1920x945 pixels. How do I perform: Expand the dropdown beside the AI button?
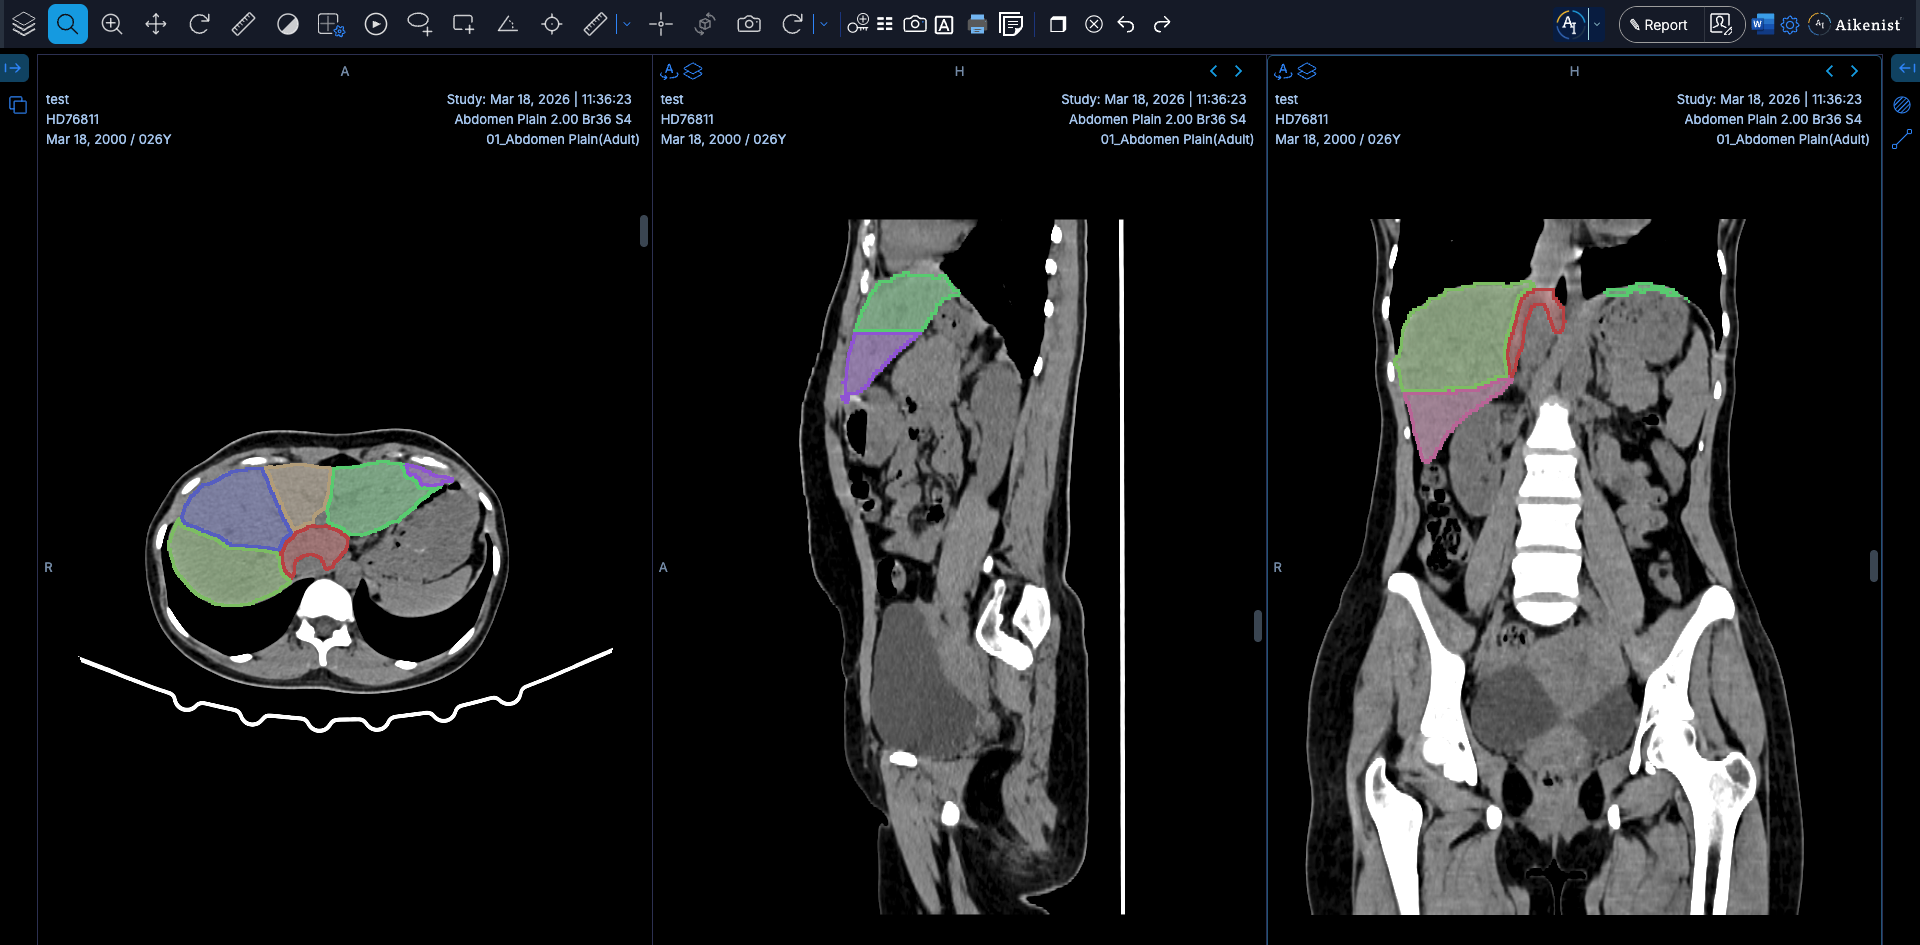tap(1597, 24)
